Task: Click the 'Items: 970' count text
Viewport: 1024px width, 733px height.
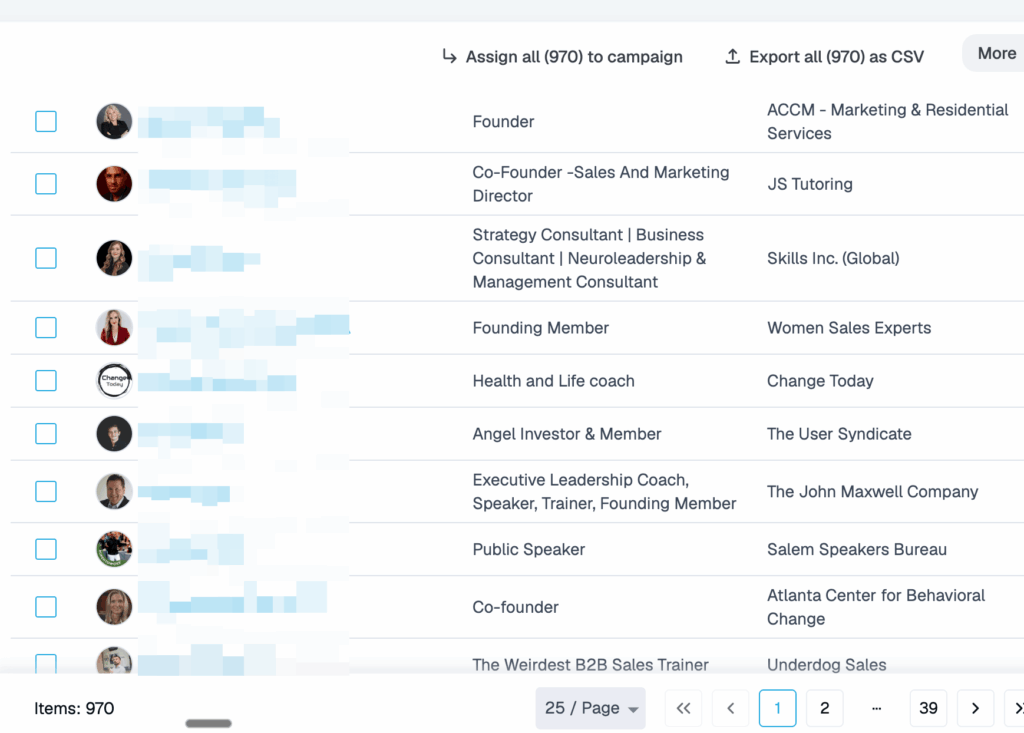Action: point(74,708)
